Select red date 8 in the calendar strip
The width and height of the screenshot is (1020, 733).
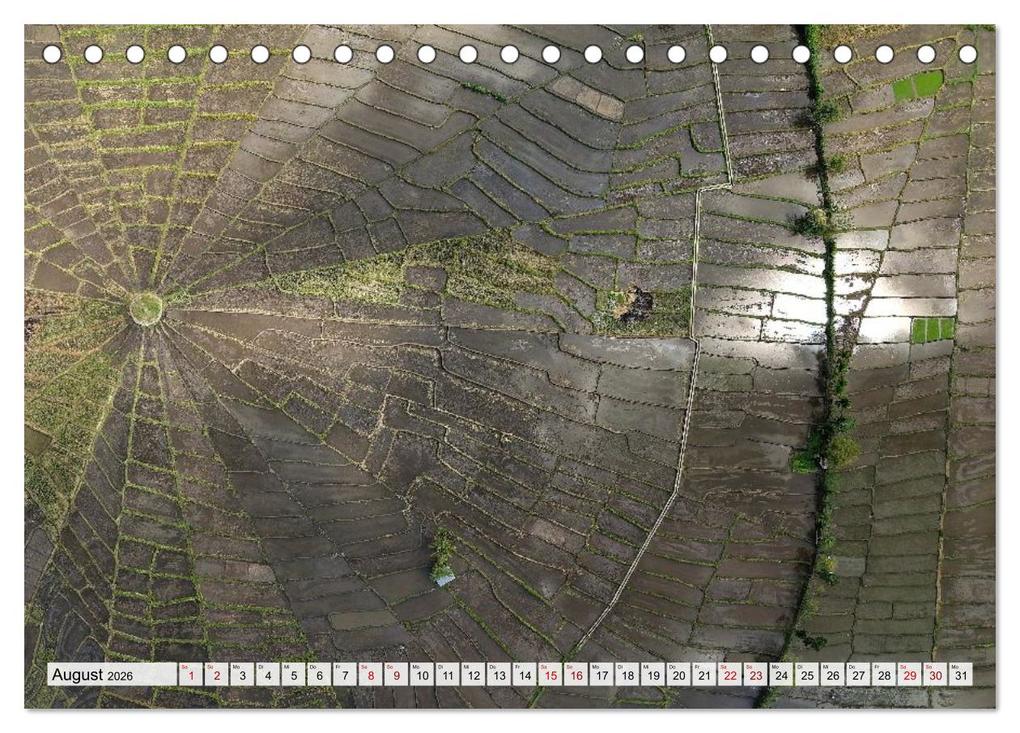pyautogui.click(x=371, y=675)
